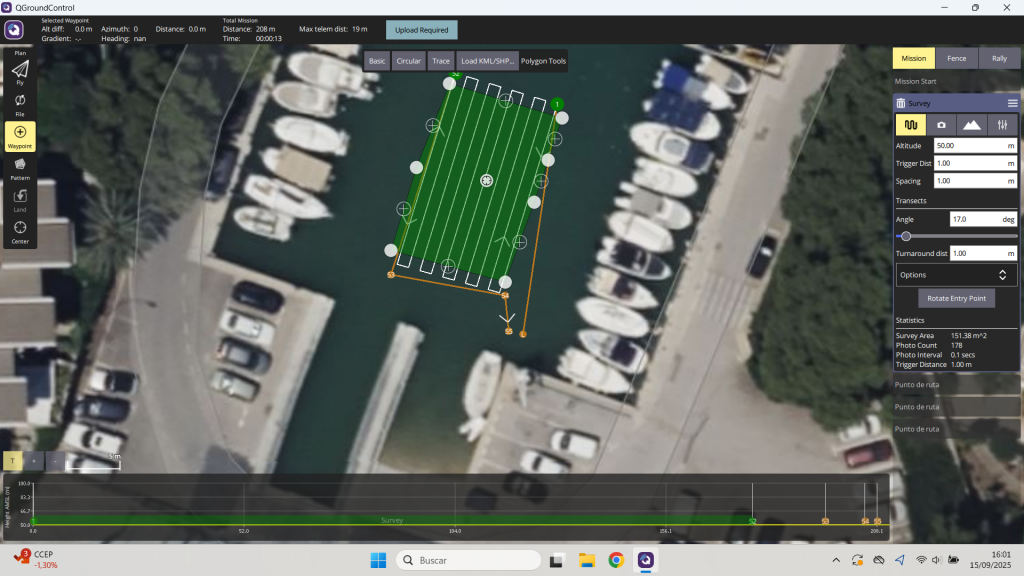Switch to the Rally tab
Viewport: 1024px width, 576px height.
(999, 58)
